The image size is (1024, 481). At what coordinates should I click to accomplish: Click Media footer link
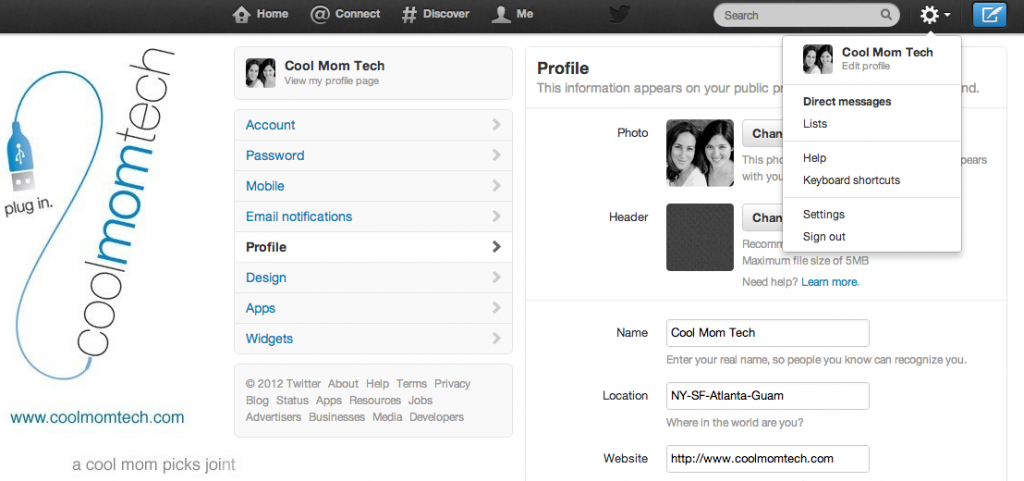[387, 416]
